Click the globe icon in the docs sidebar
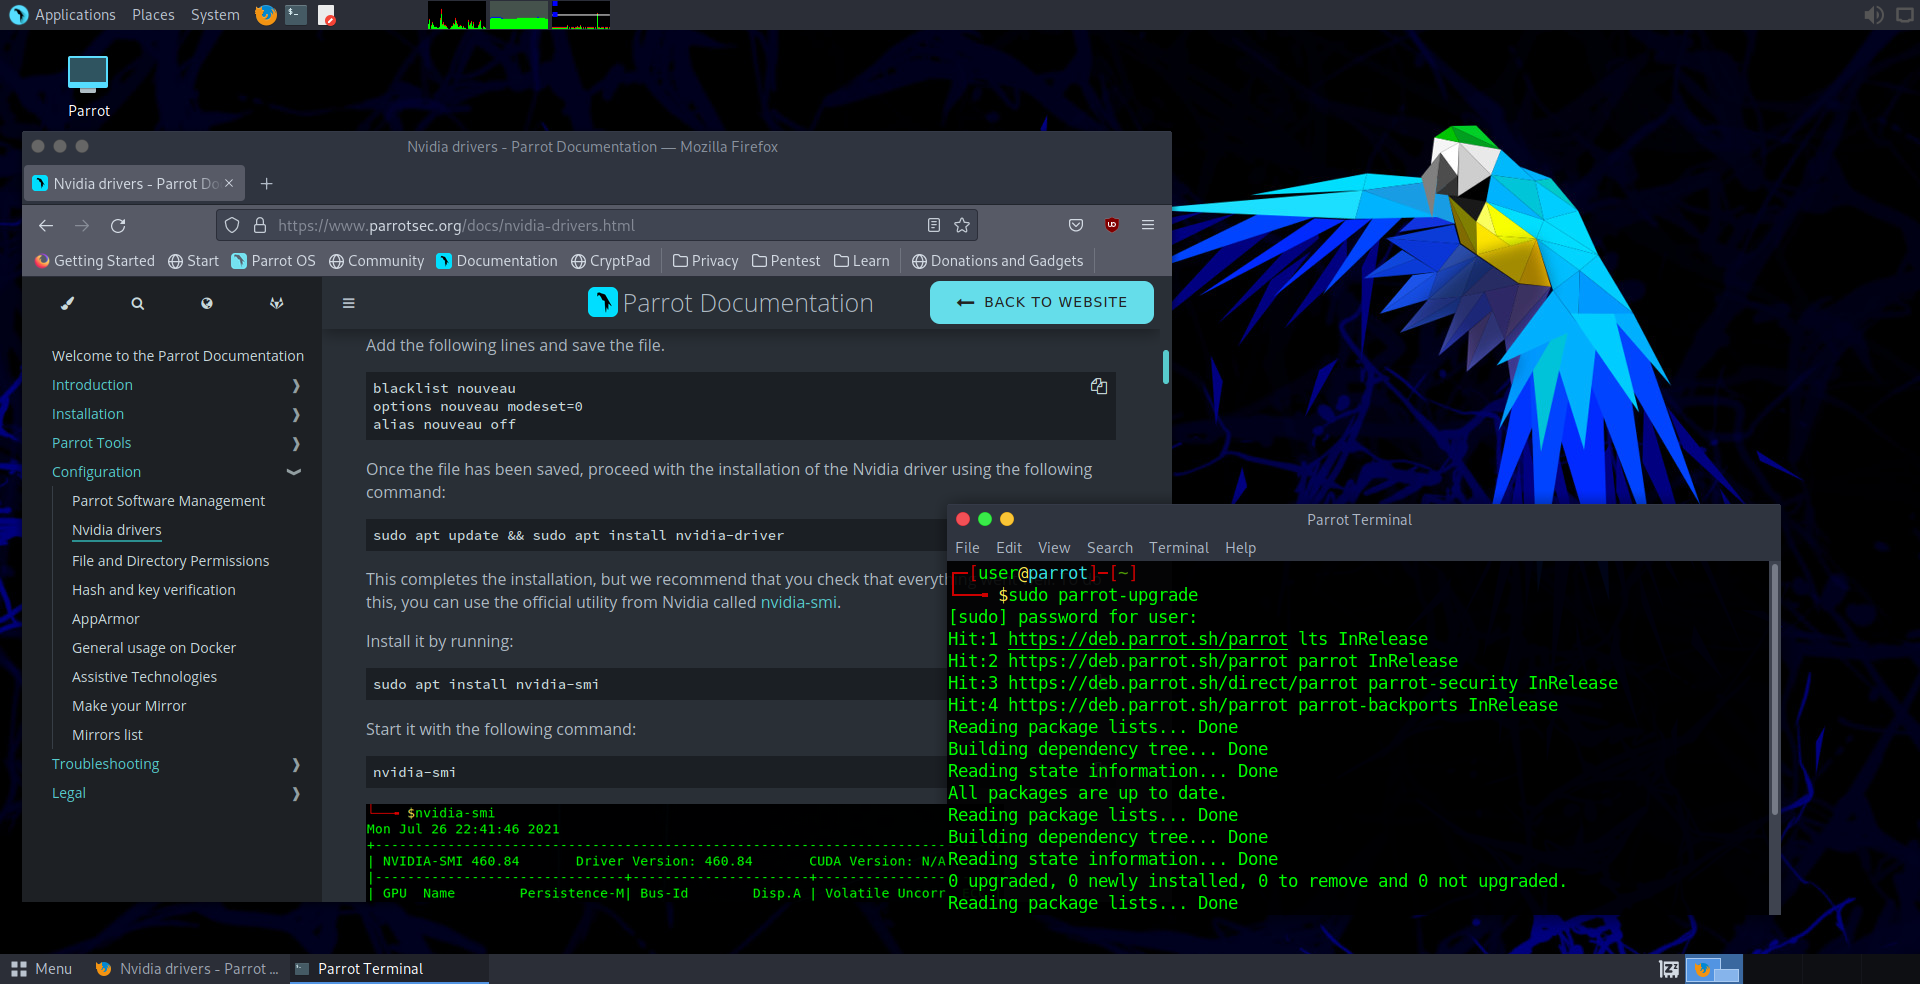The image size is (1920, 984). [207, 303]
